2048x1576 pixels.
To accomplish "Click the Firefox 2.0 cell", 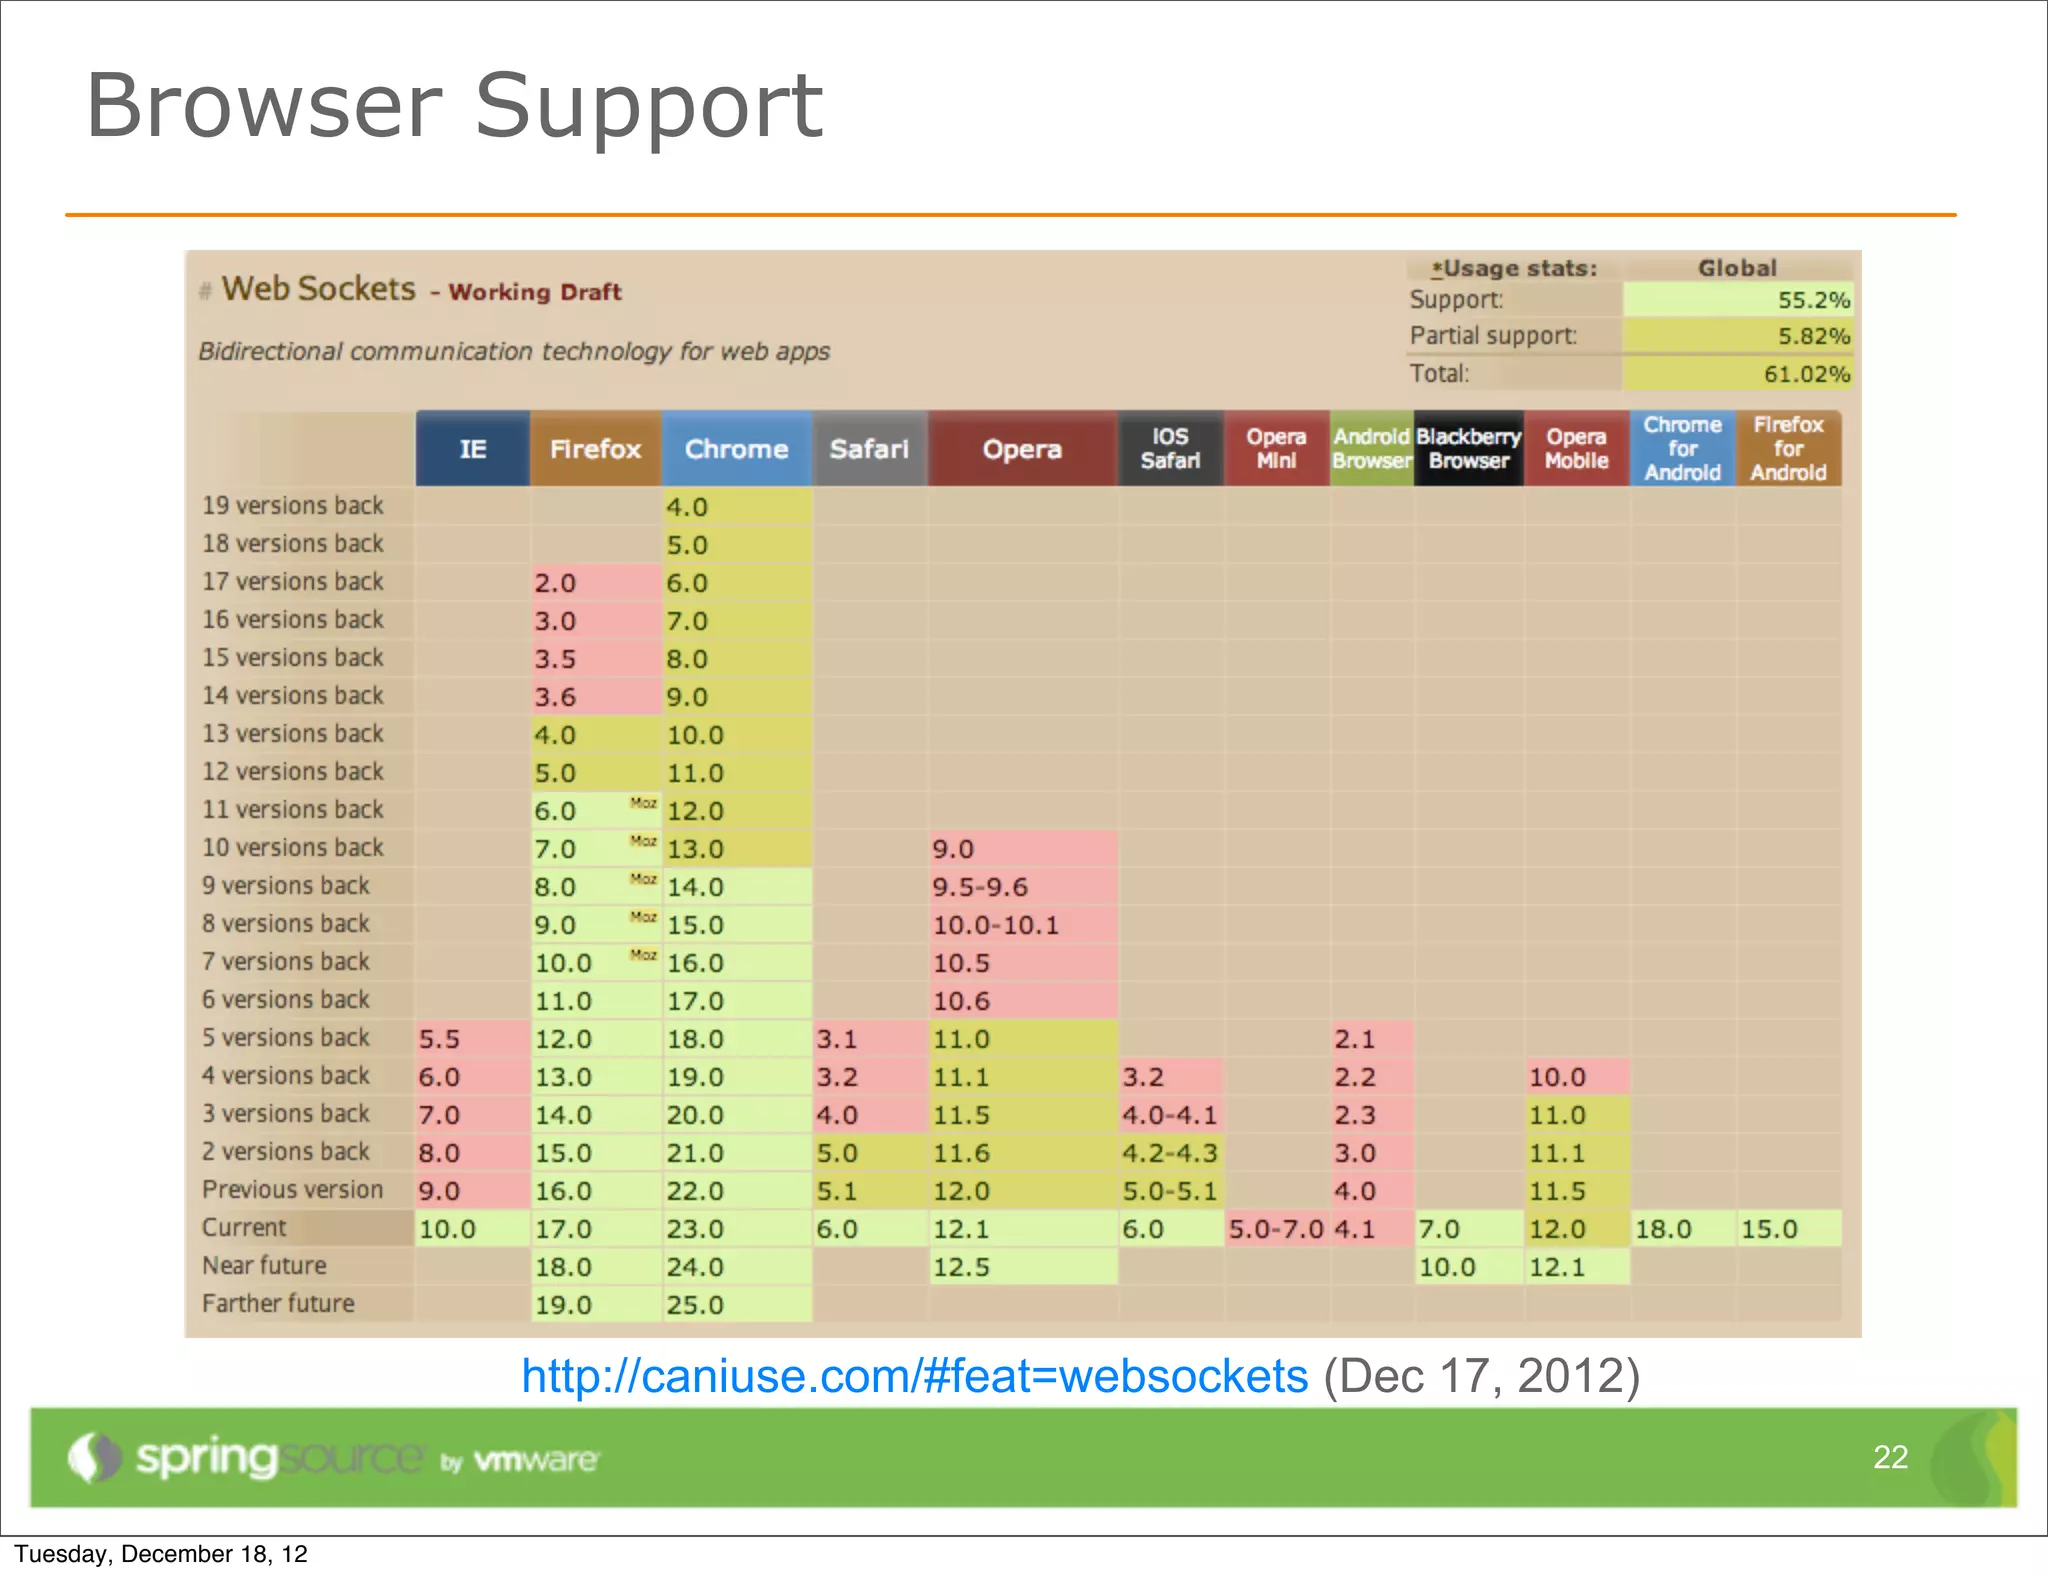I will point(596,583).
